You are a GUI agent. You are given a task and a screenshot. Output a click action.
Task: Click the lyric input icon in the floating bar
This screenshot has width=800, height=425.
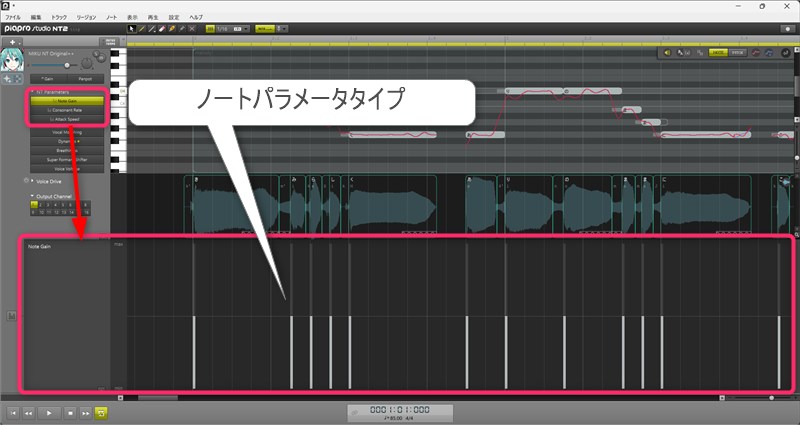pyautogui.click(x=684, y=53)
